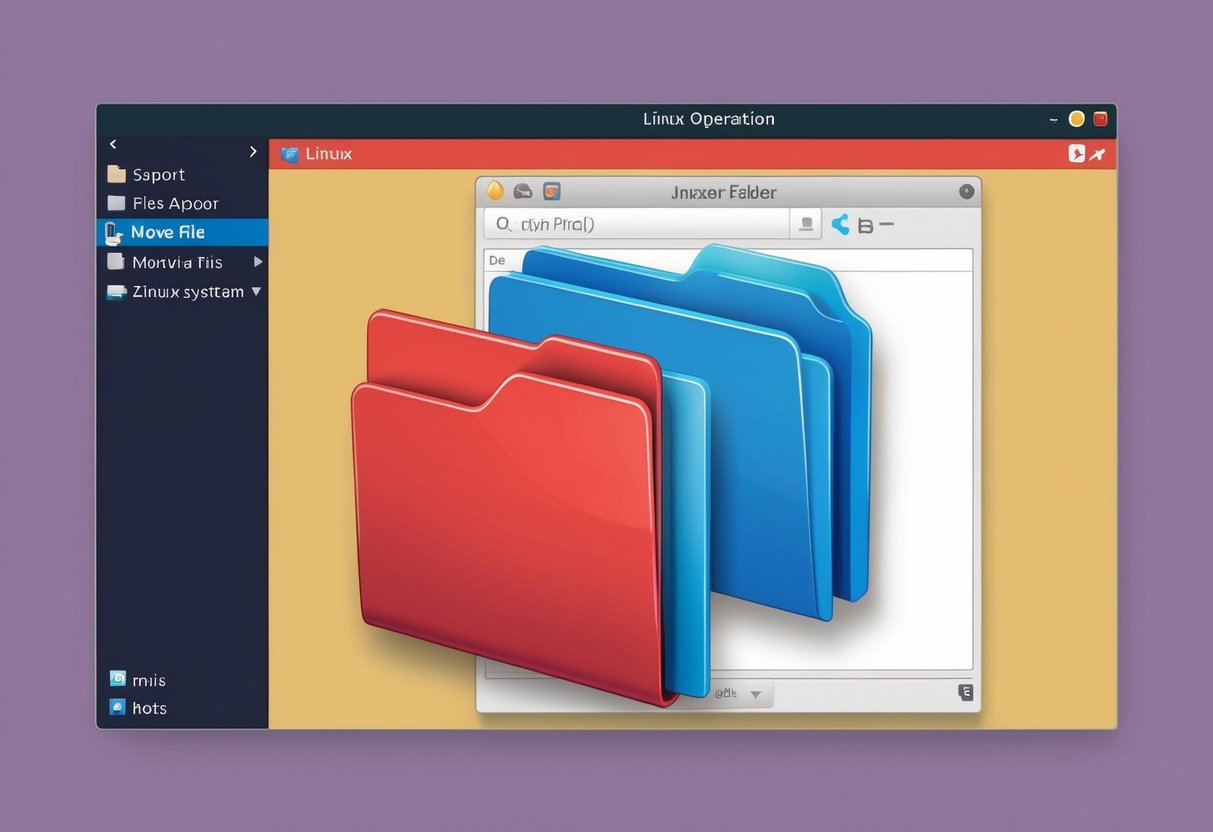This screenshot has width=1213, height=832.
Task: Click the orange square app icon in dialog header
Action: (551, 190)
